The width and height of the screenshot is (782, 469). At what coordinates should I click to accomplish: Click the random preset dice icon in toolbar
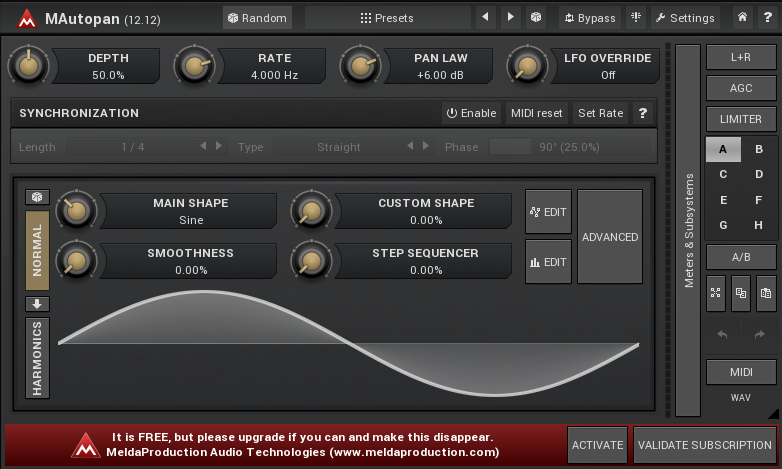[x=536, y=17]
